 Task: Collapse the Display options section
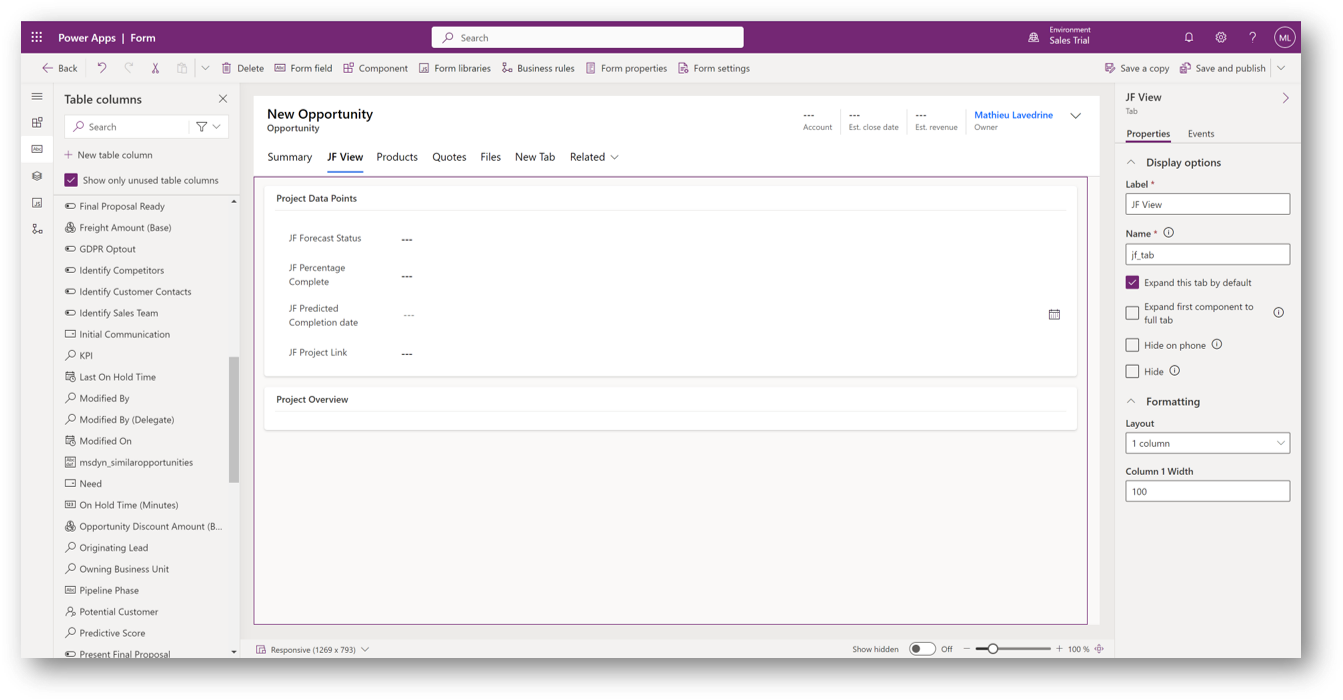(1131, 162)
